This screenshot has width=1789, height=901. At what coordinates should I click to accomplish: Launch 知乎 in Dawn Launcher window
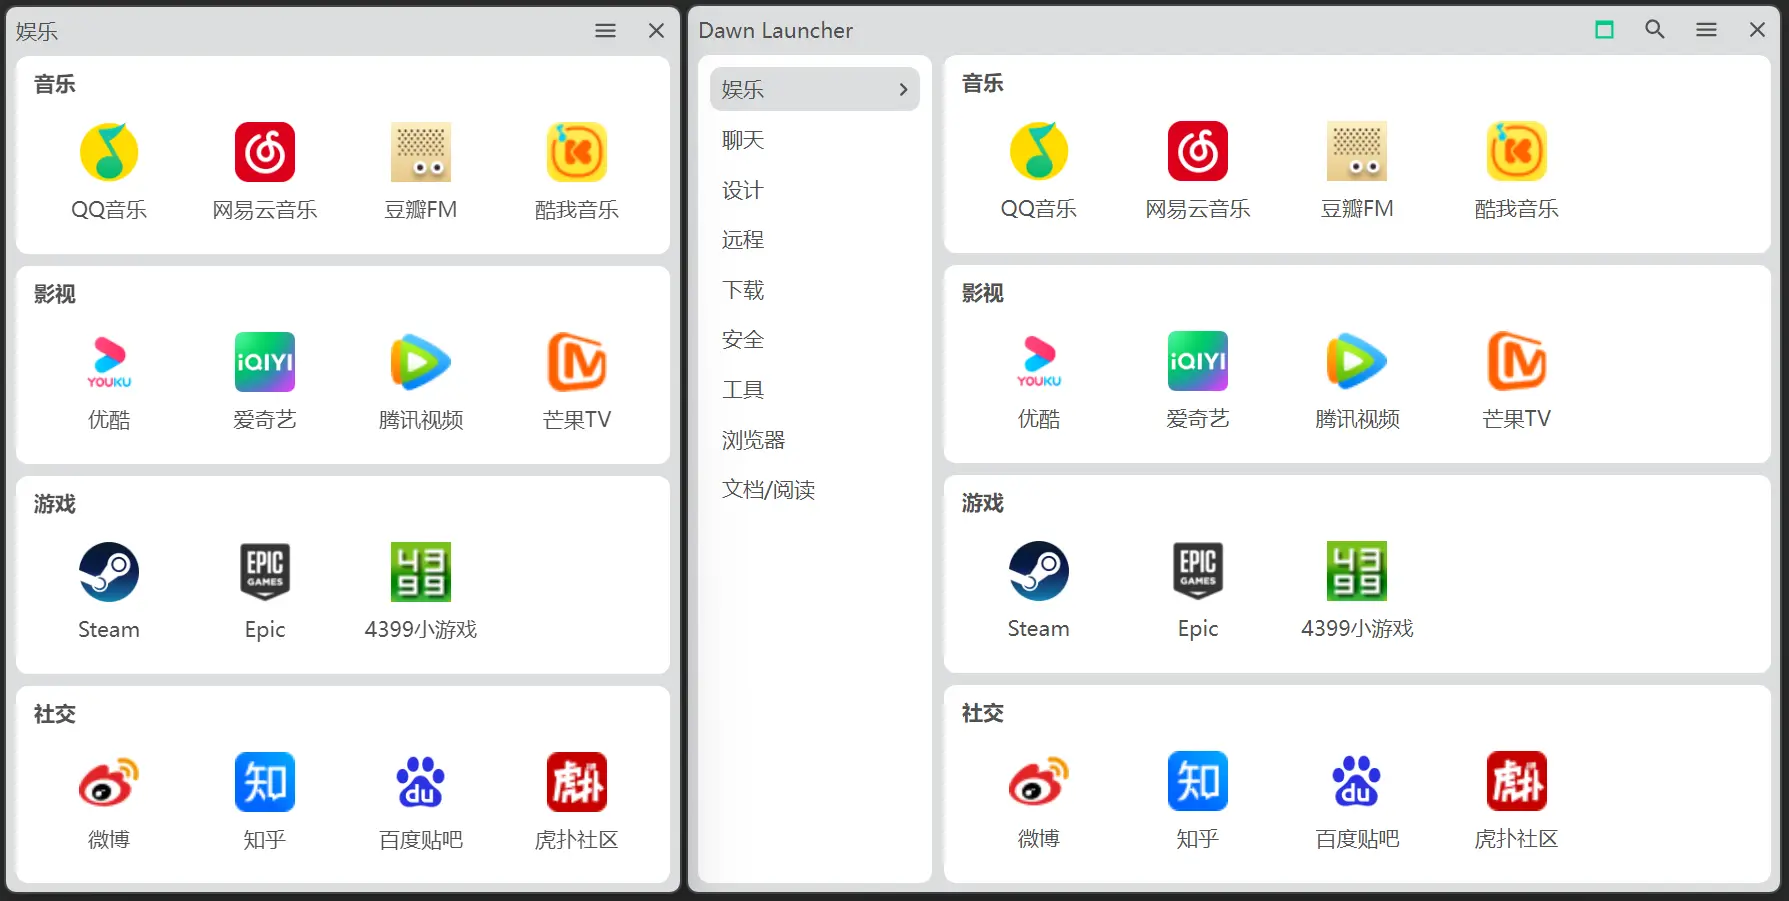pyautogui.click(x=1198, y=799)
